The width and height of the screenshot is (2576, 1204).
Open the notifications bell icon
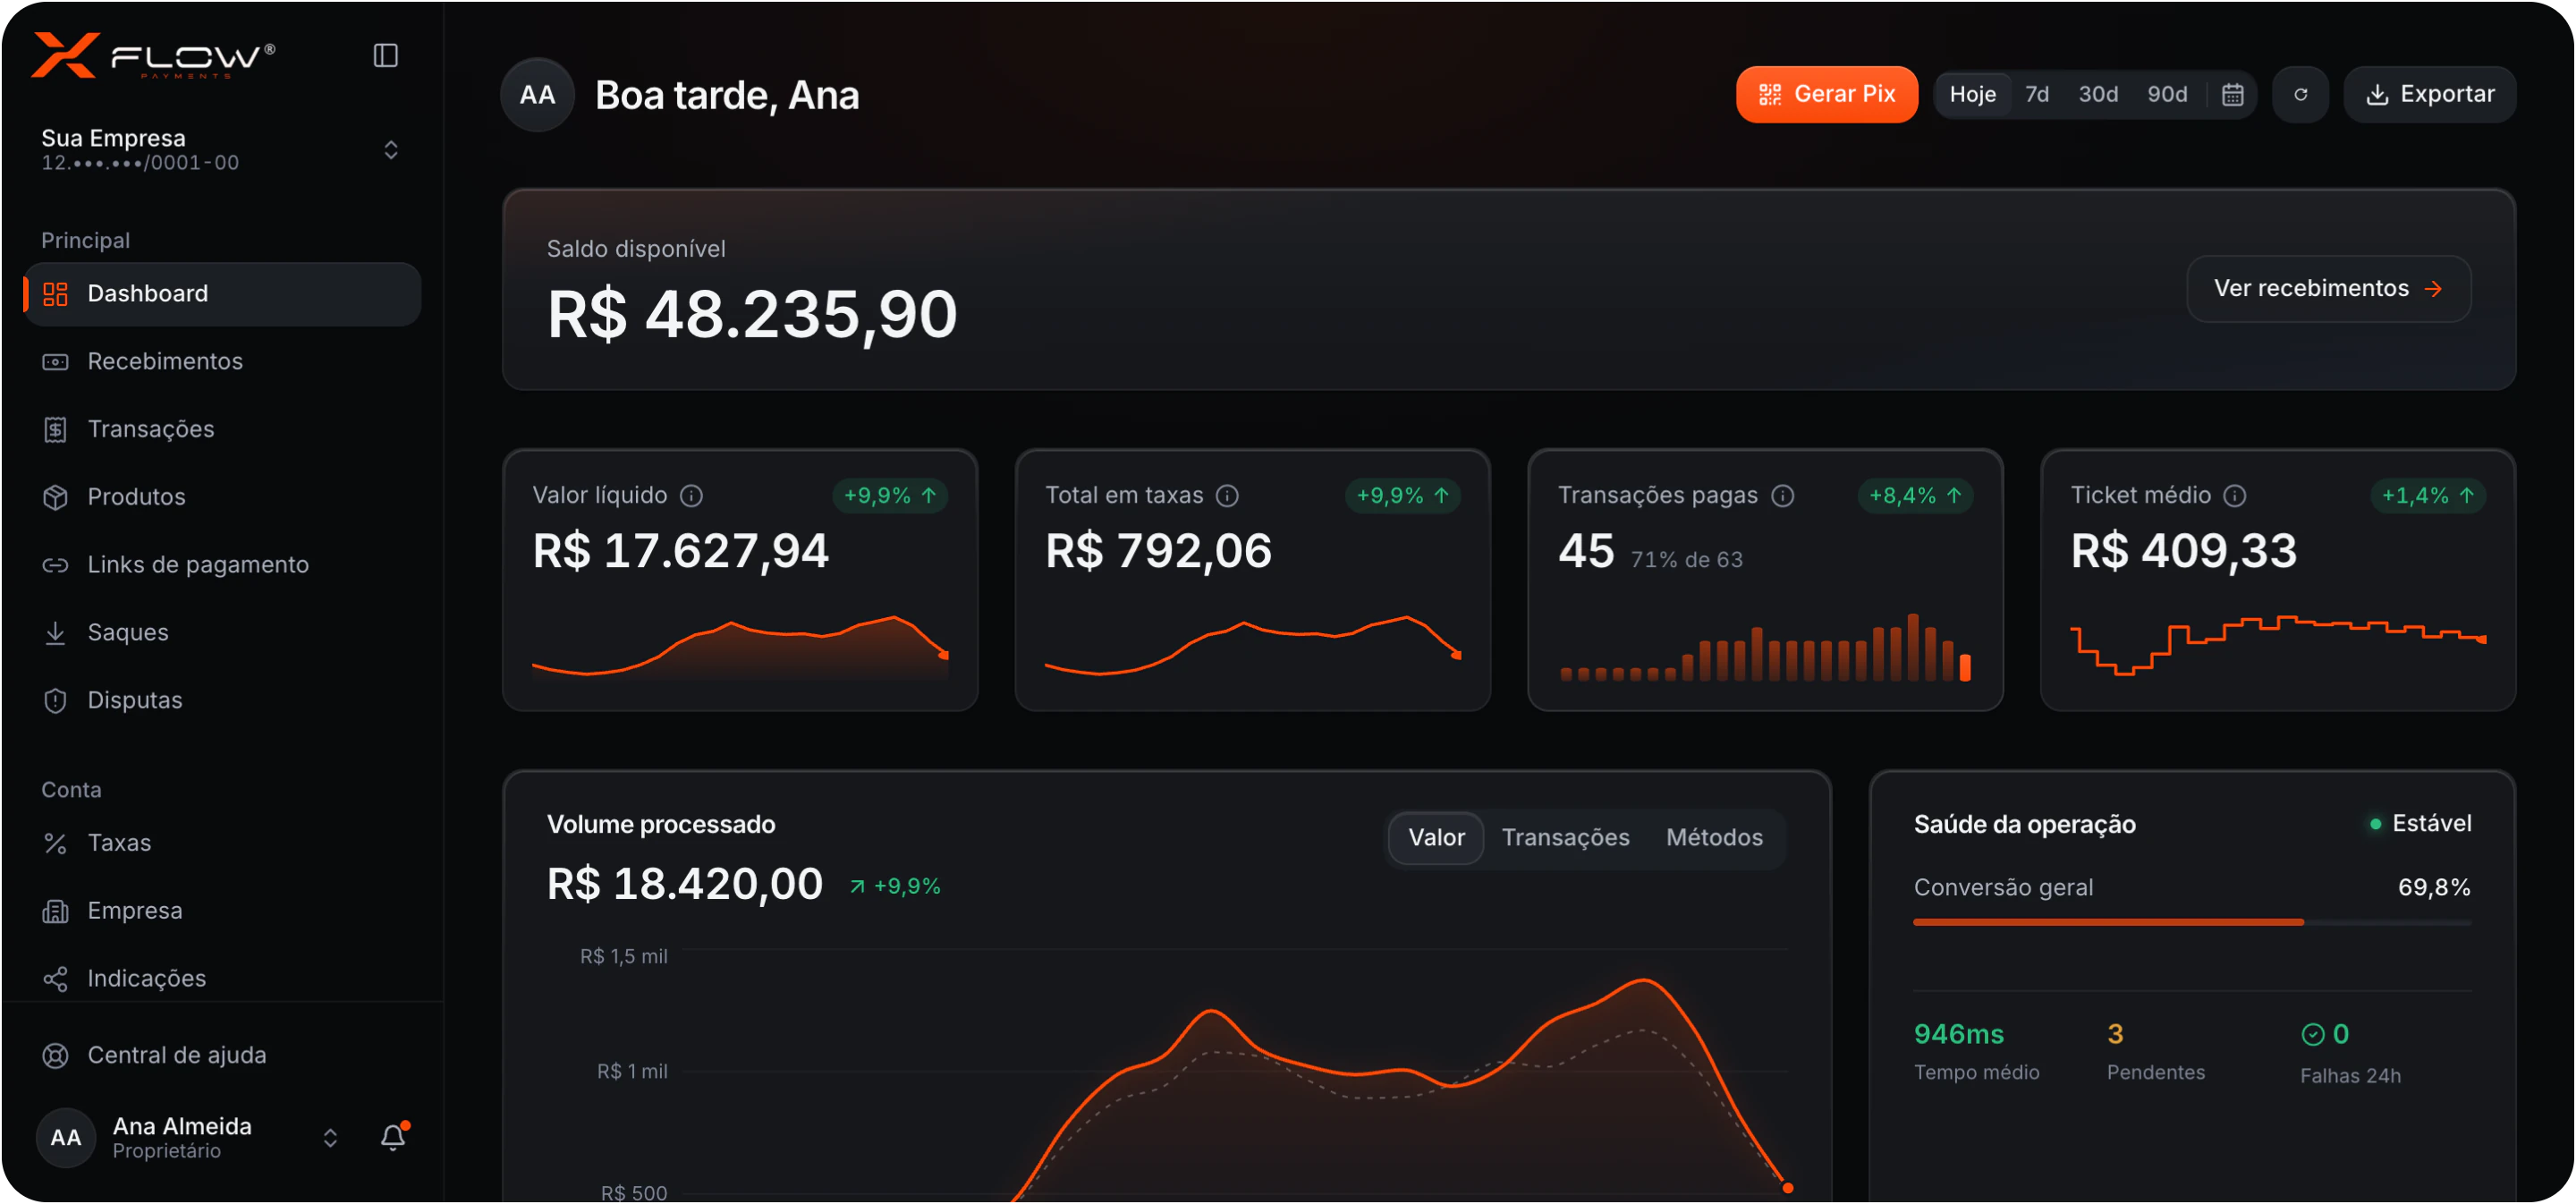tap(393, 1137)
